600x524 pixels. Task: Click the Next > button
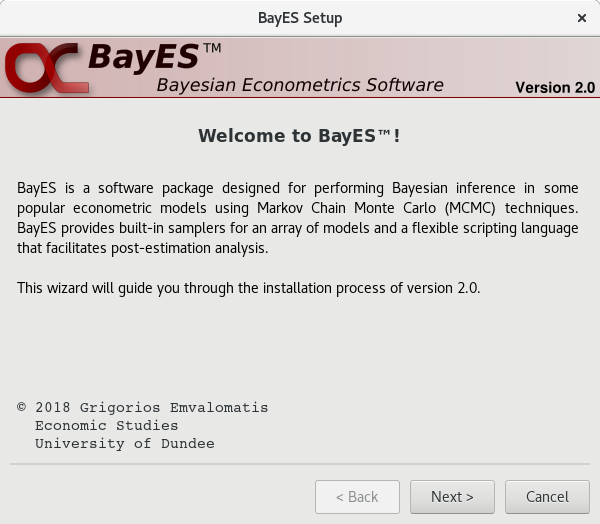pos(452,497)
